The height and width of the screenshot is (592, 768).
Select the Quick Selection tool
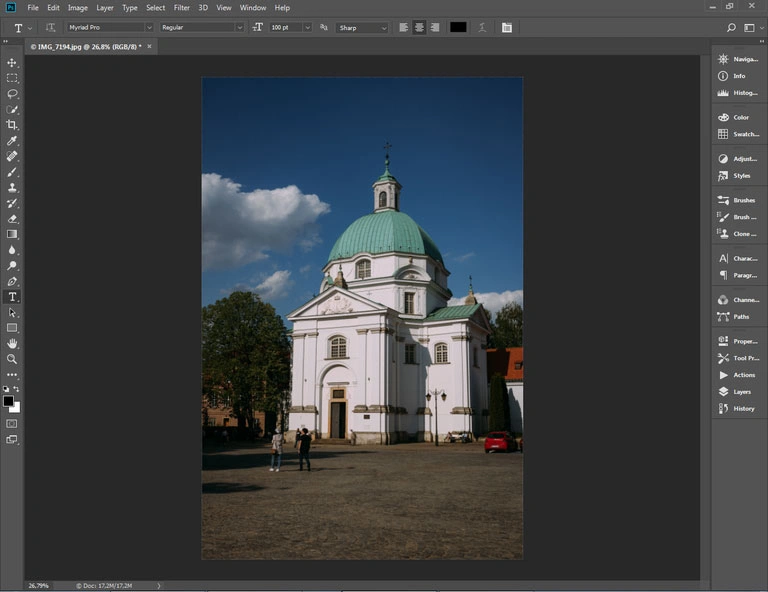click(12, 109)
